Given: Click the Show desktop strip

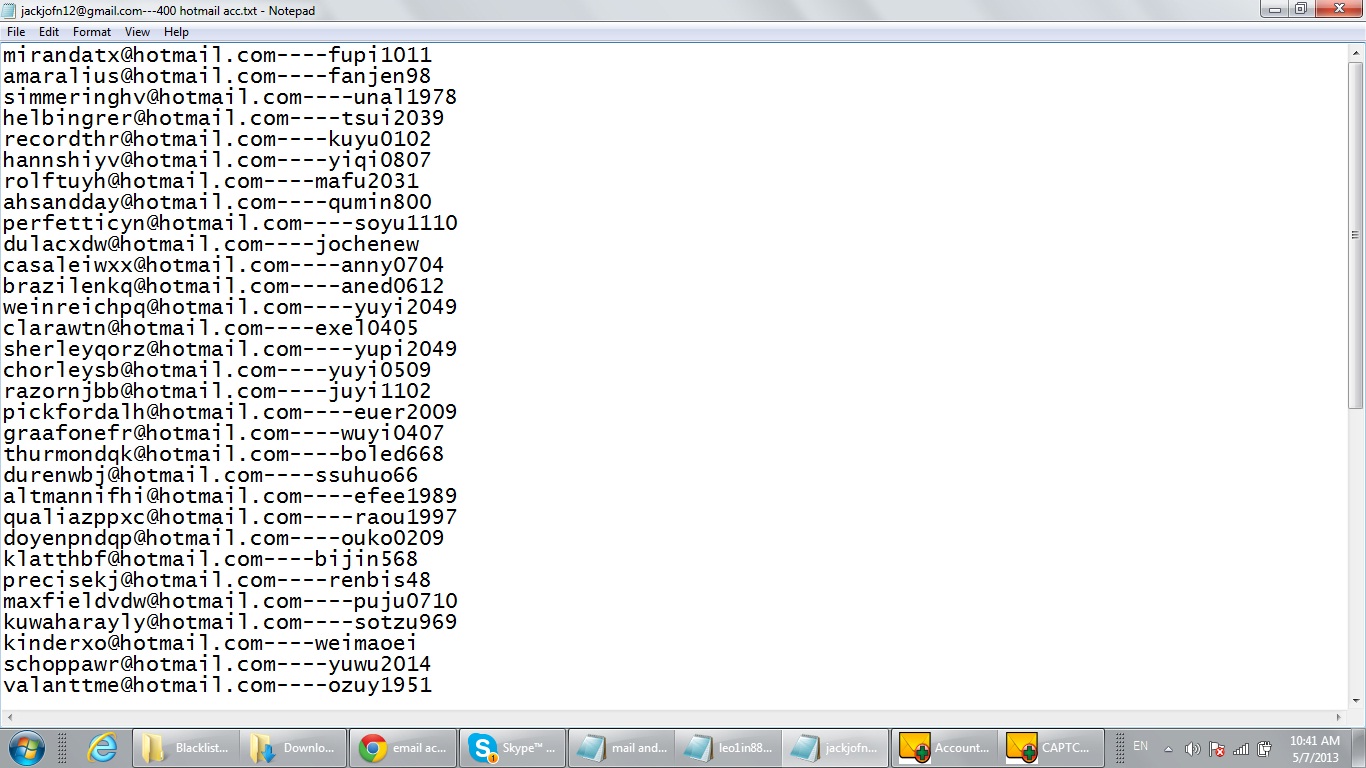Looking at the screenshot, I should click(x=1358, y=748).
